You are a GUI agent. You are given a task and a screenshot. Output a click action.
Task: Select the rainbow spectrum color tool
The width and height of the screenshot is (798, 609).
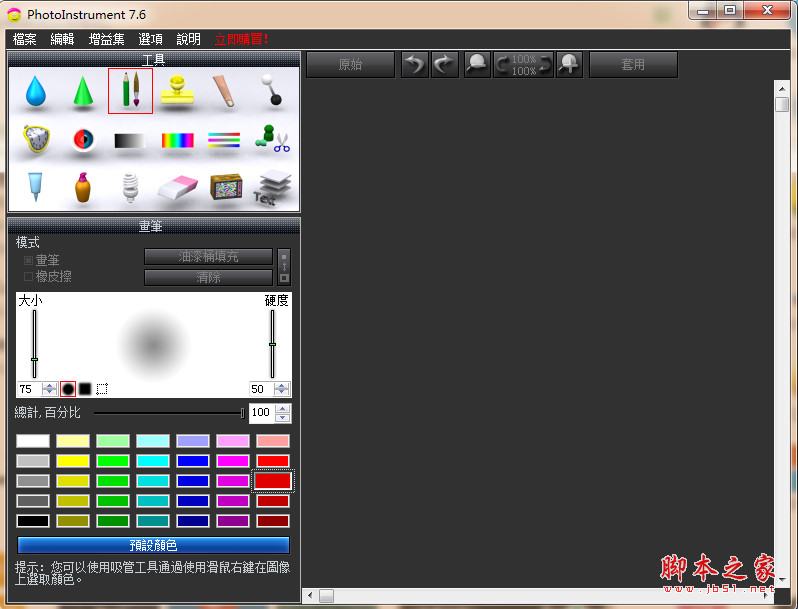click(x=178, y=140)
